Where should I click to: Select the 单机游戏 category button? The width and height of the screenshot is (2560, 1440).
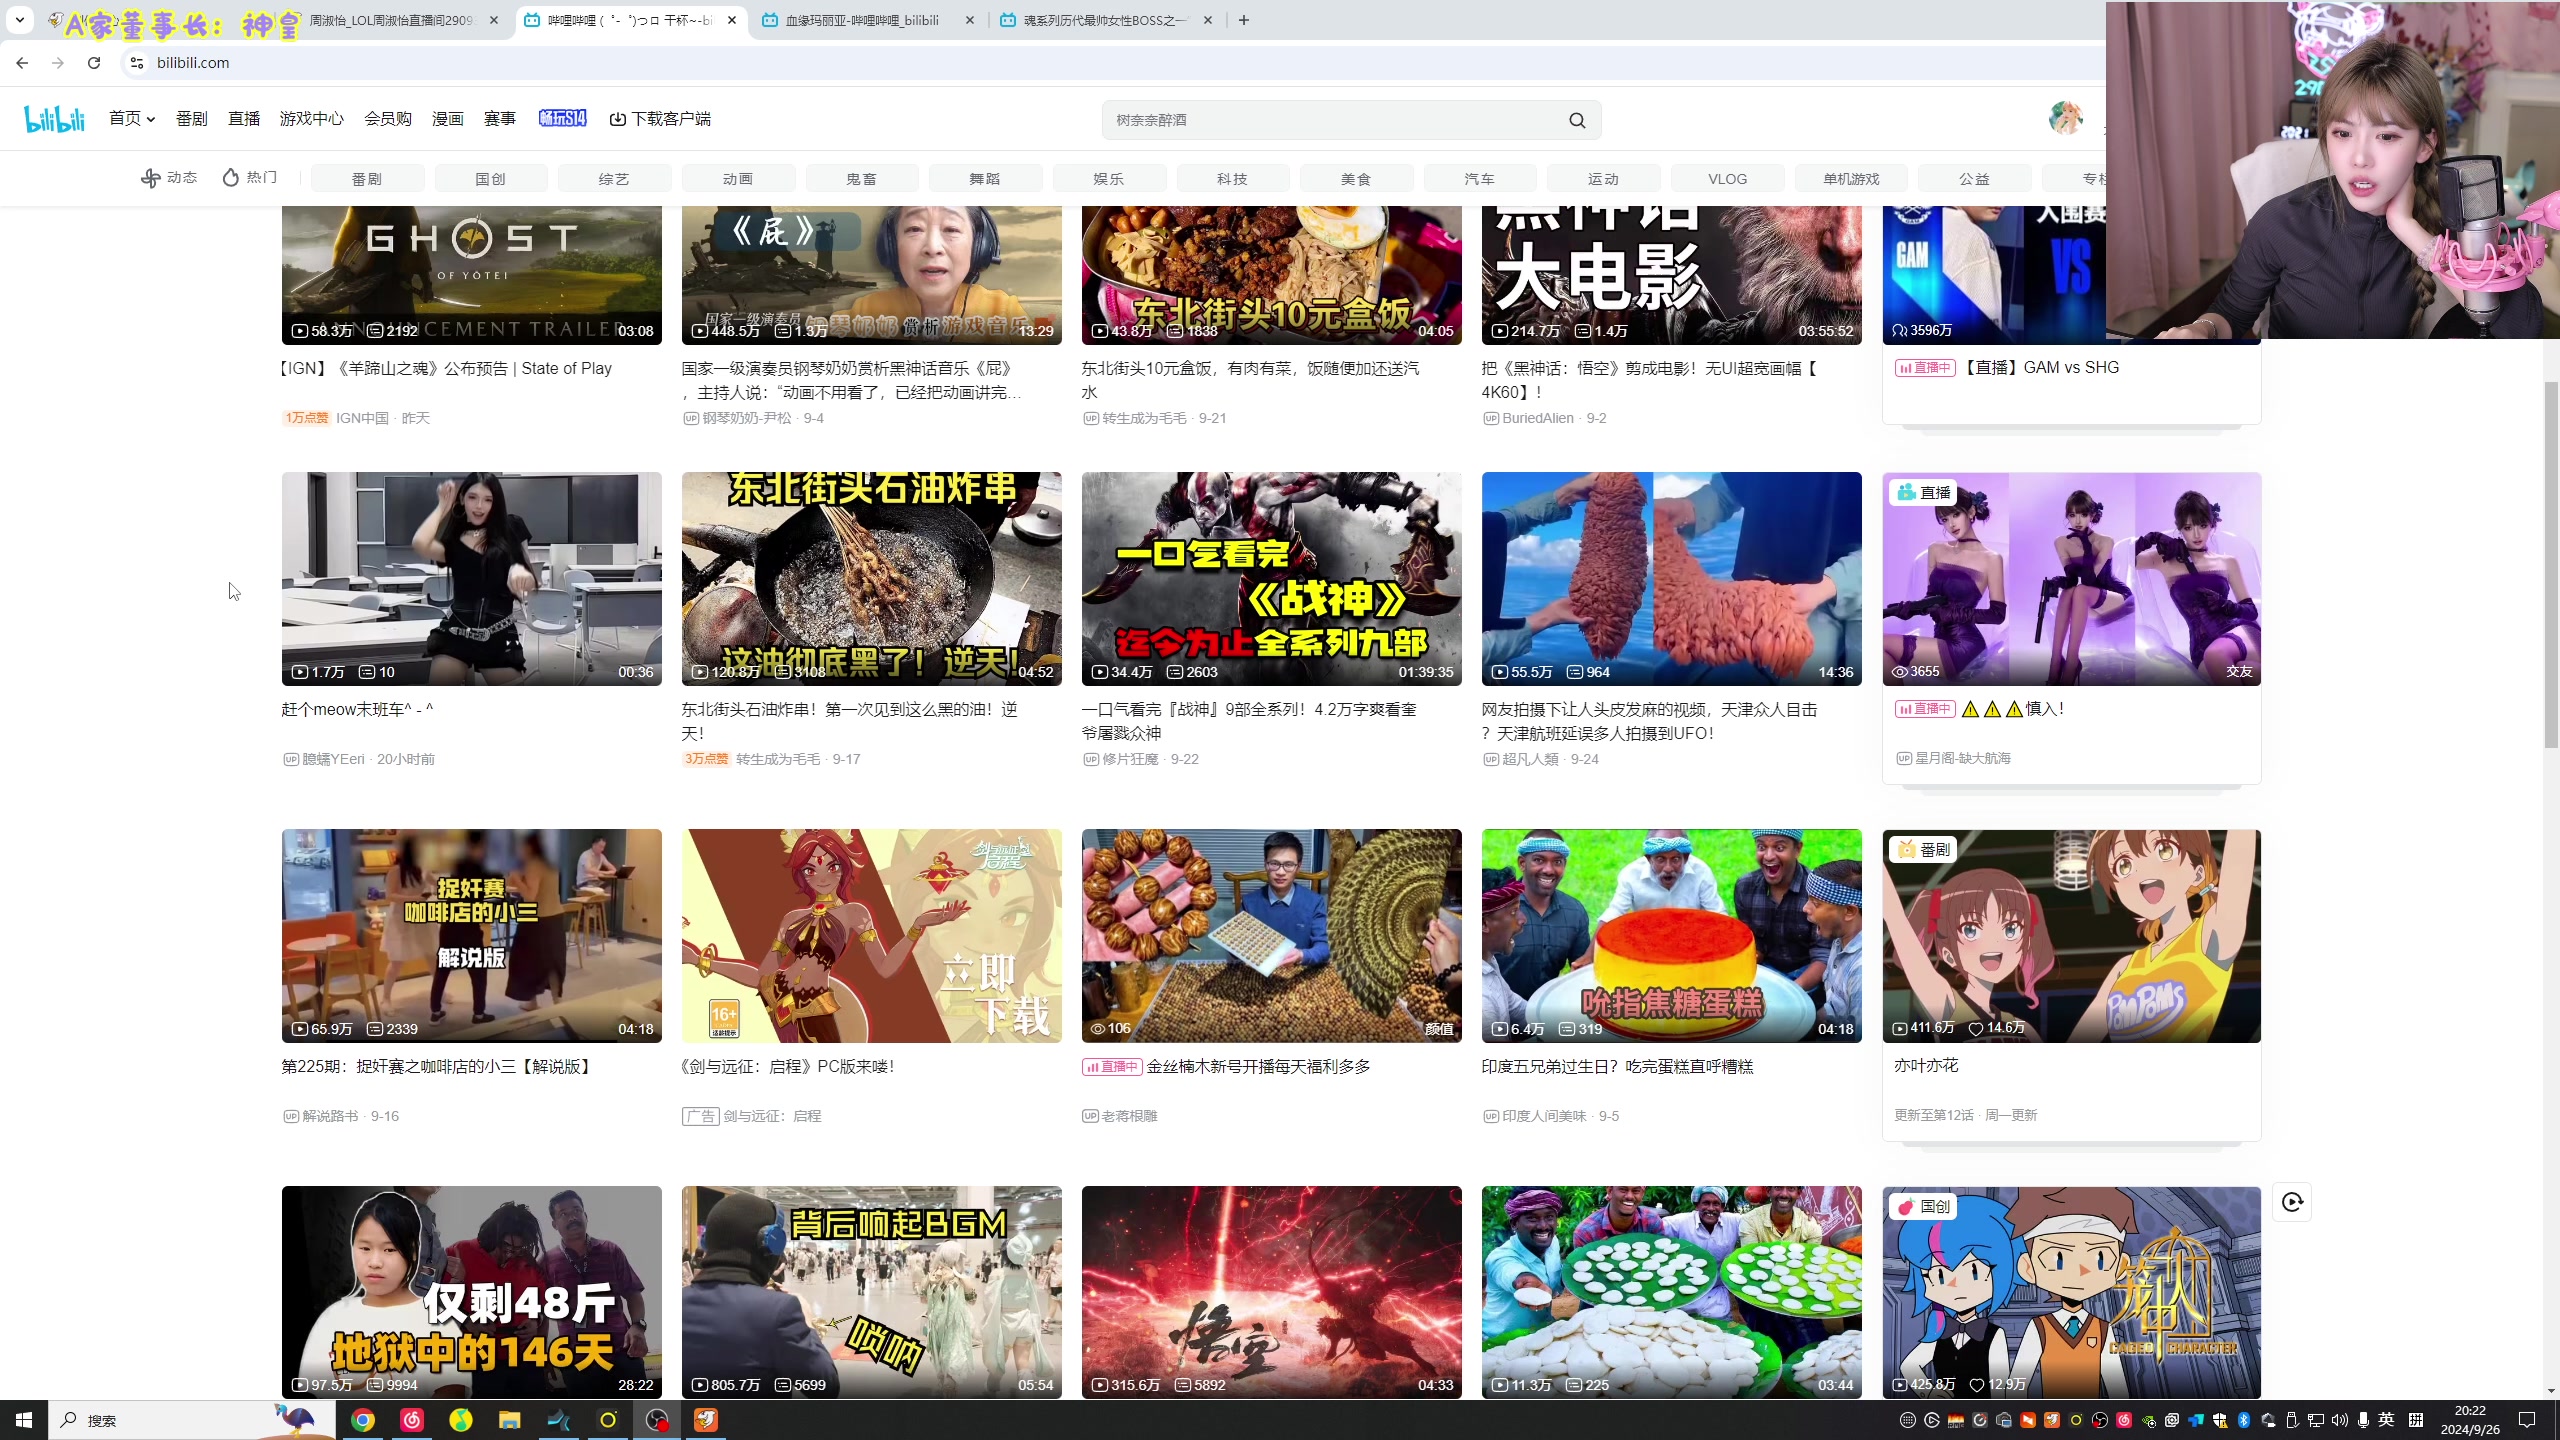[x=1851, y=179]
